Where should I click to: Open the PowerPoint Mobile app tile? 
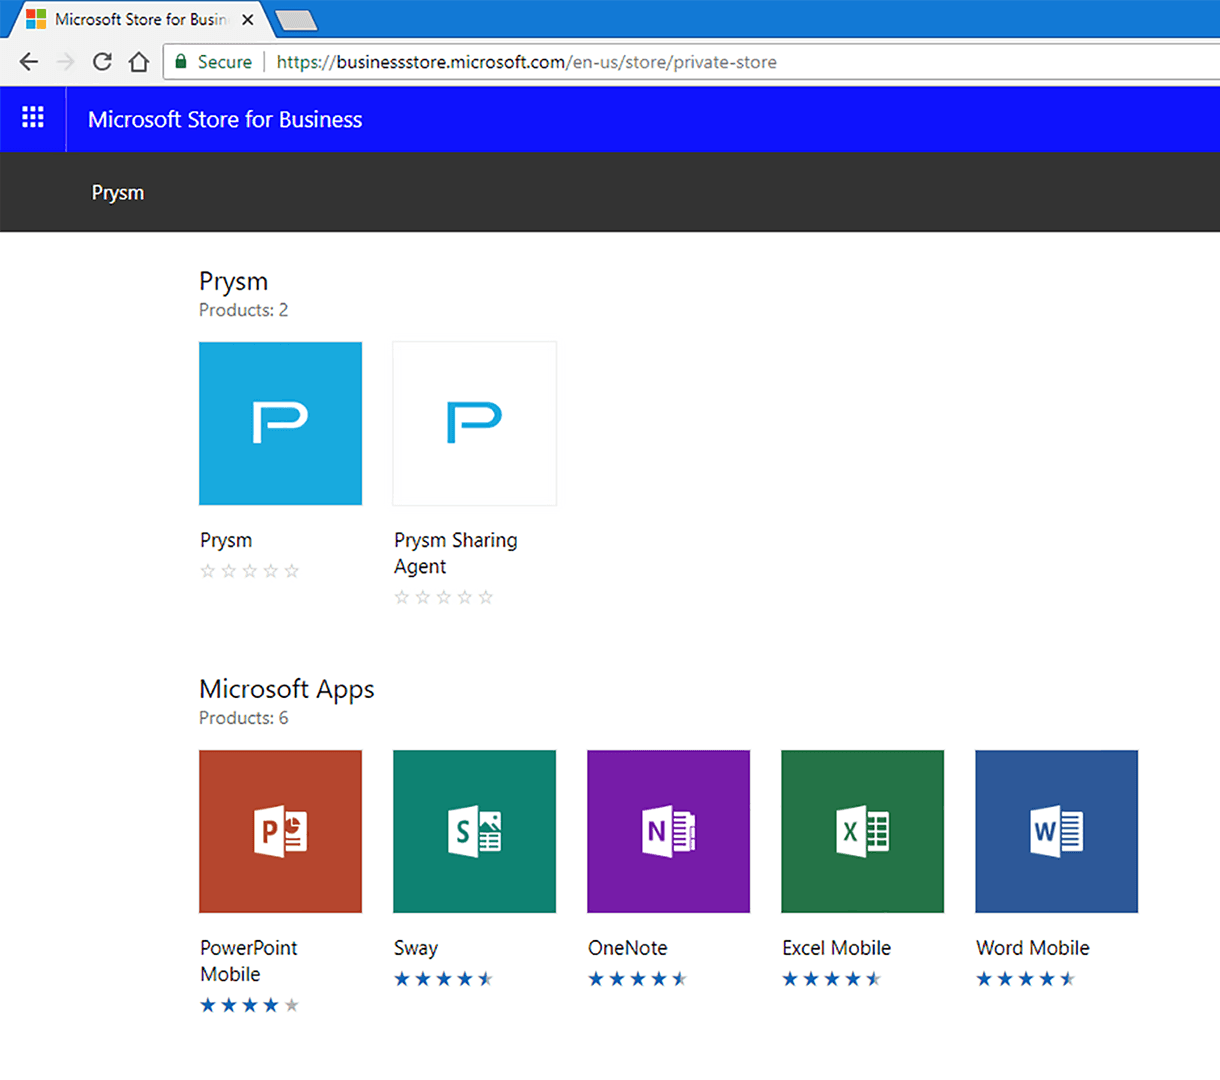tap(280, 831)
